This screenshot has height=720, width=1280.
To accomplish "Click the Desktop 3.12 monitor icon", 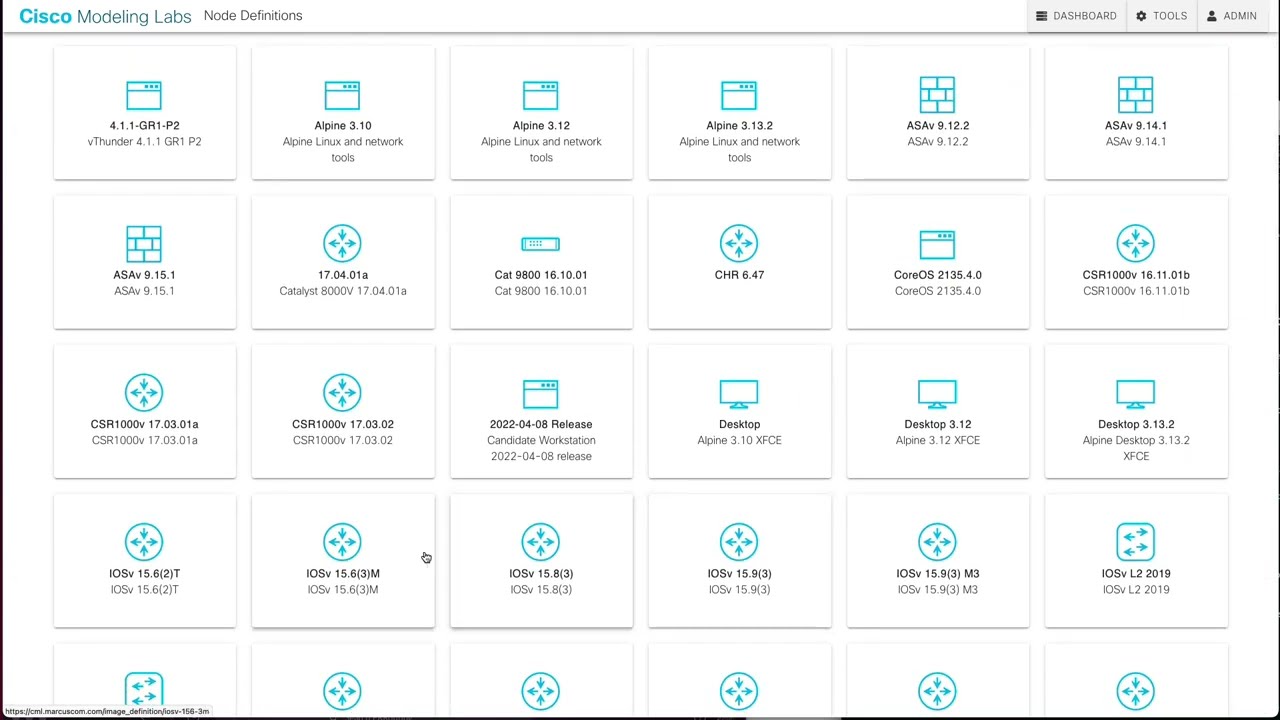I will 937,394.
